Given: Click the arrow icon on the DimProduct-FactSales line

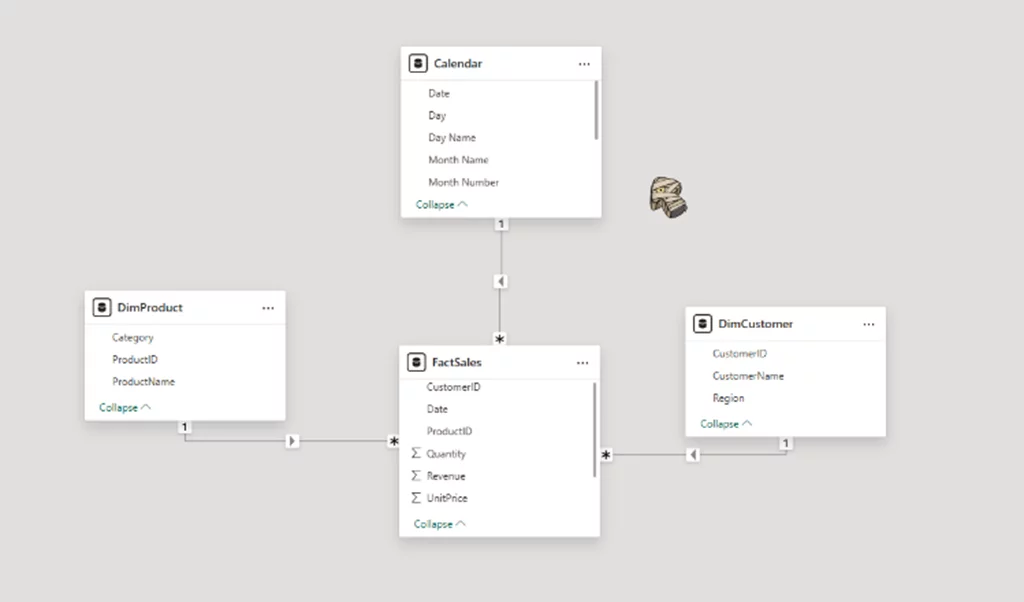Looking at the screenshot, I should 291,440.
